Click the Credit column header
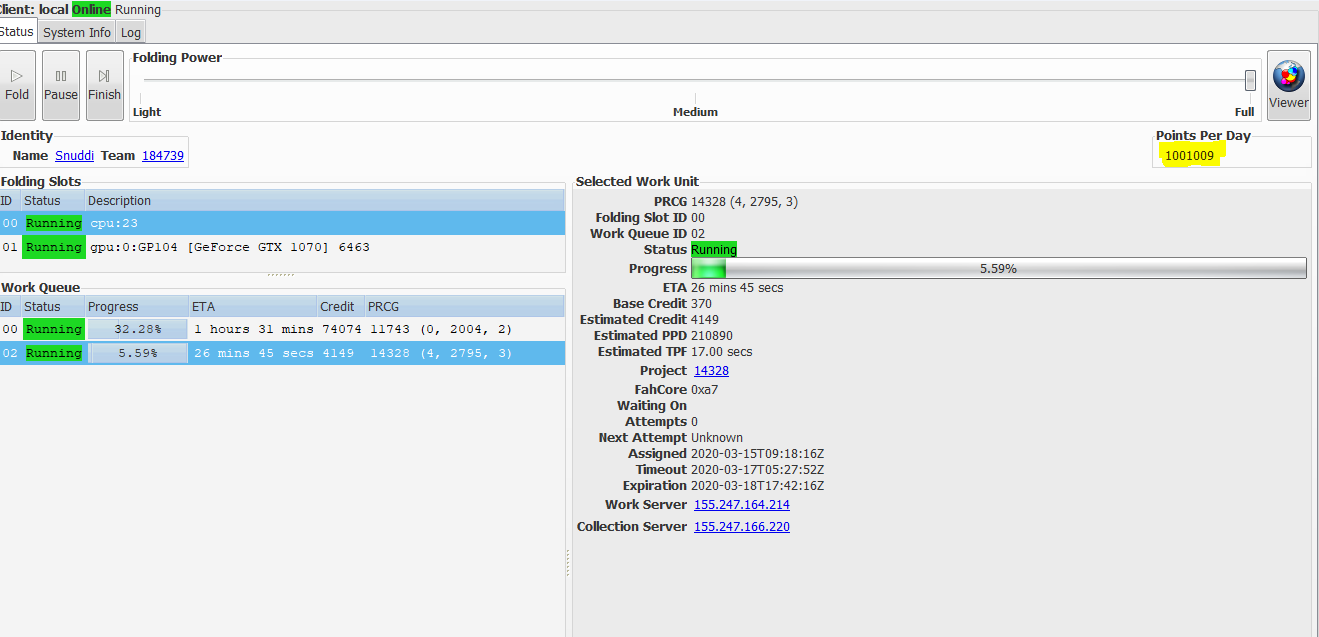 tap(337, 307)
